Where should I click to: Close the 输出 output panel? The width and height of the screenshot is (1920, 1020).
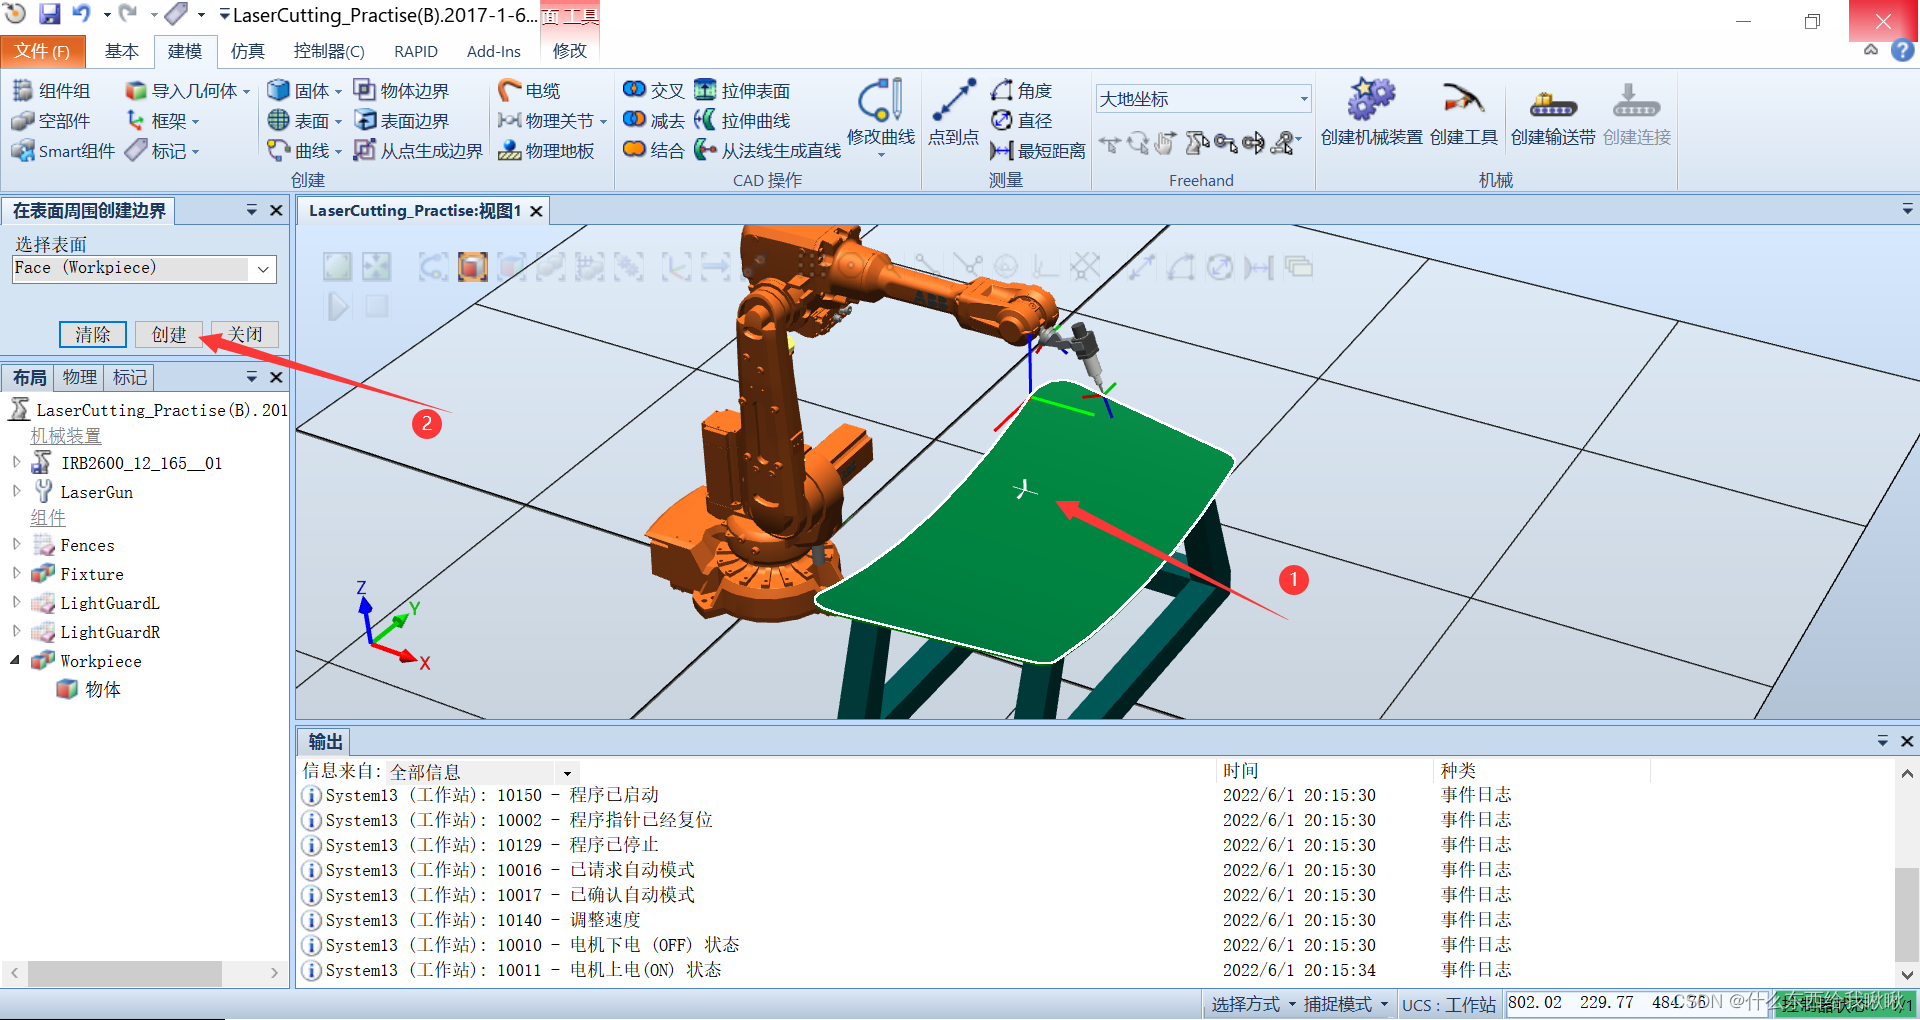click(x=1907, y=741)
